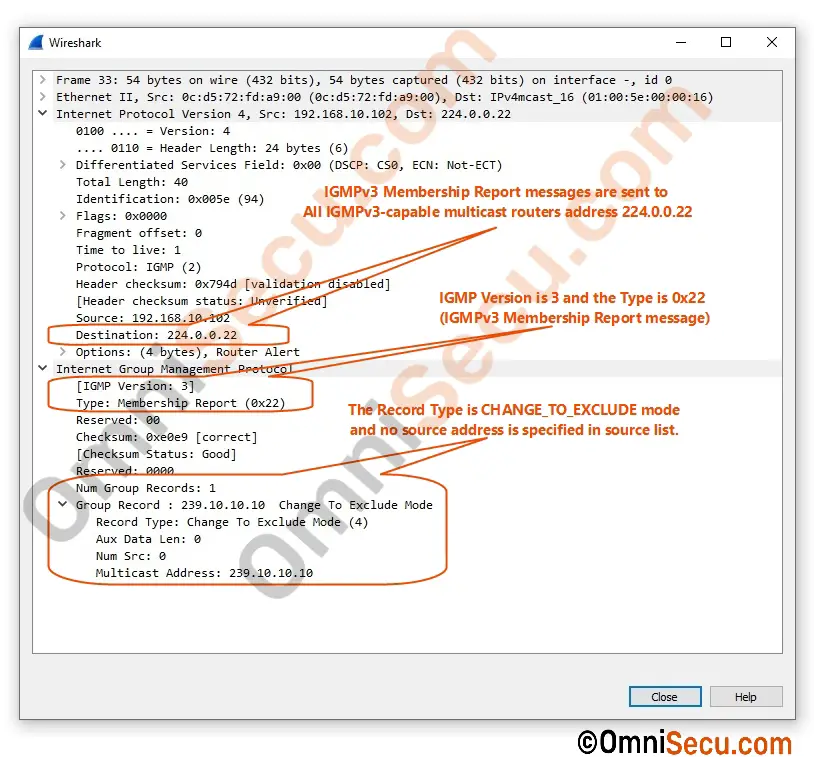Select Group Record 239.10.10.10 line

[x=254, y=505]
